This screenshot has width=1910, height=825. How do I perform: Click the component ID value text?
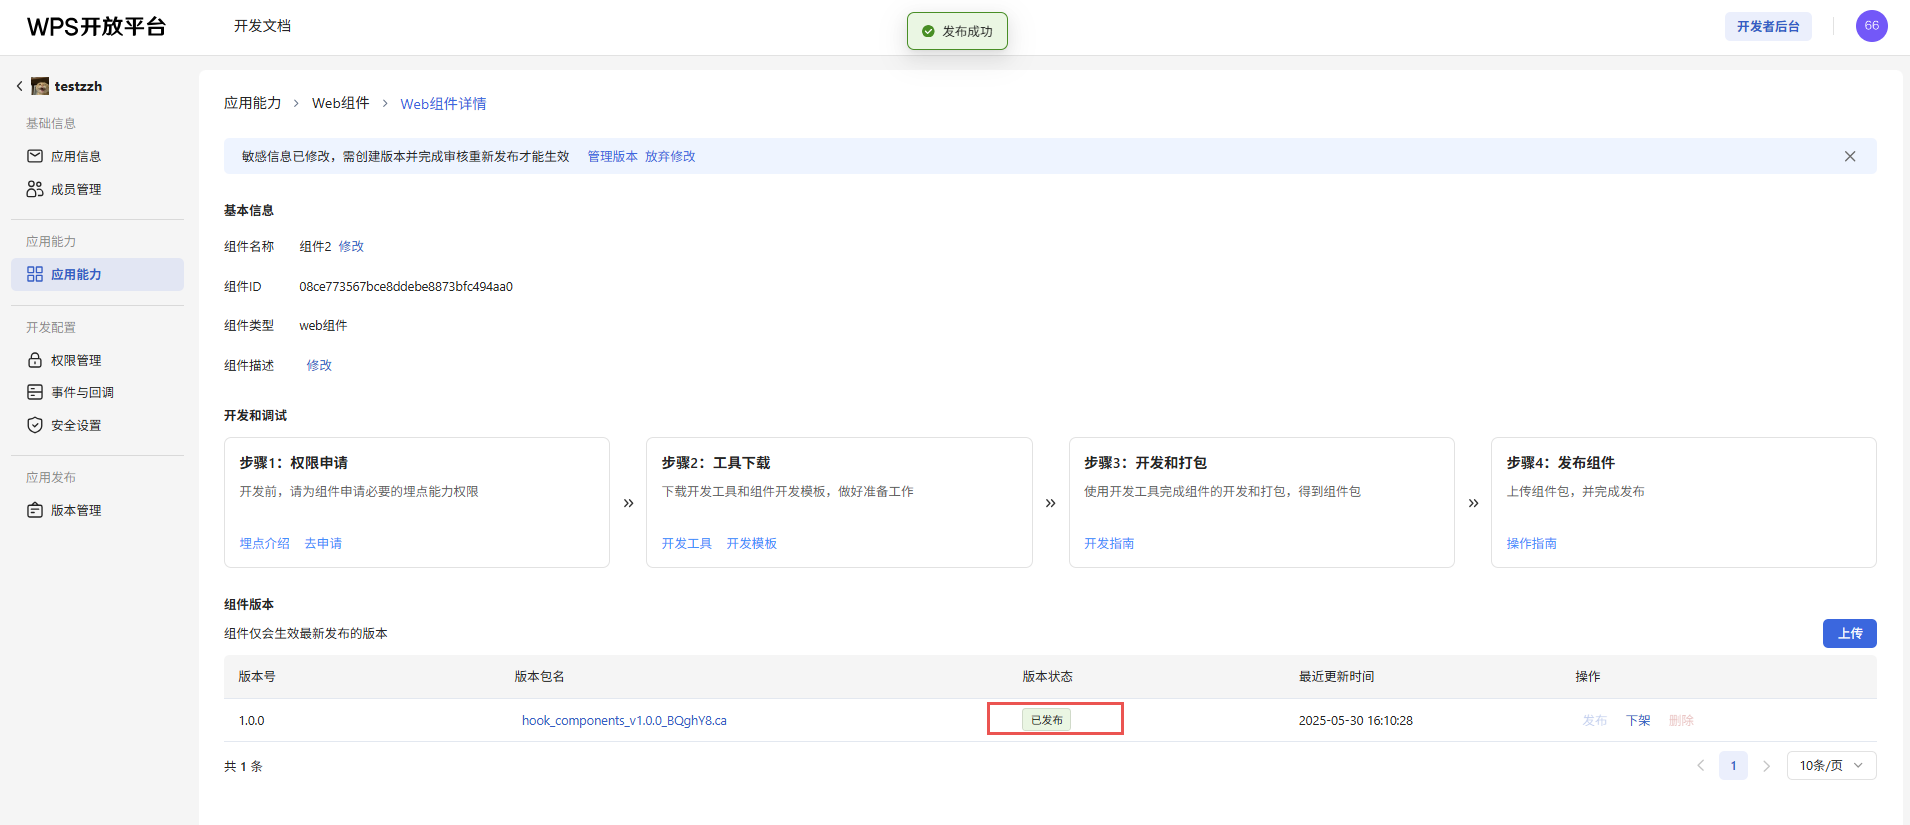click(406, 286)
